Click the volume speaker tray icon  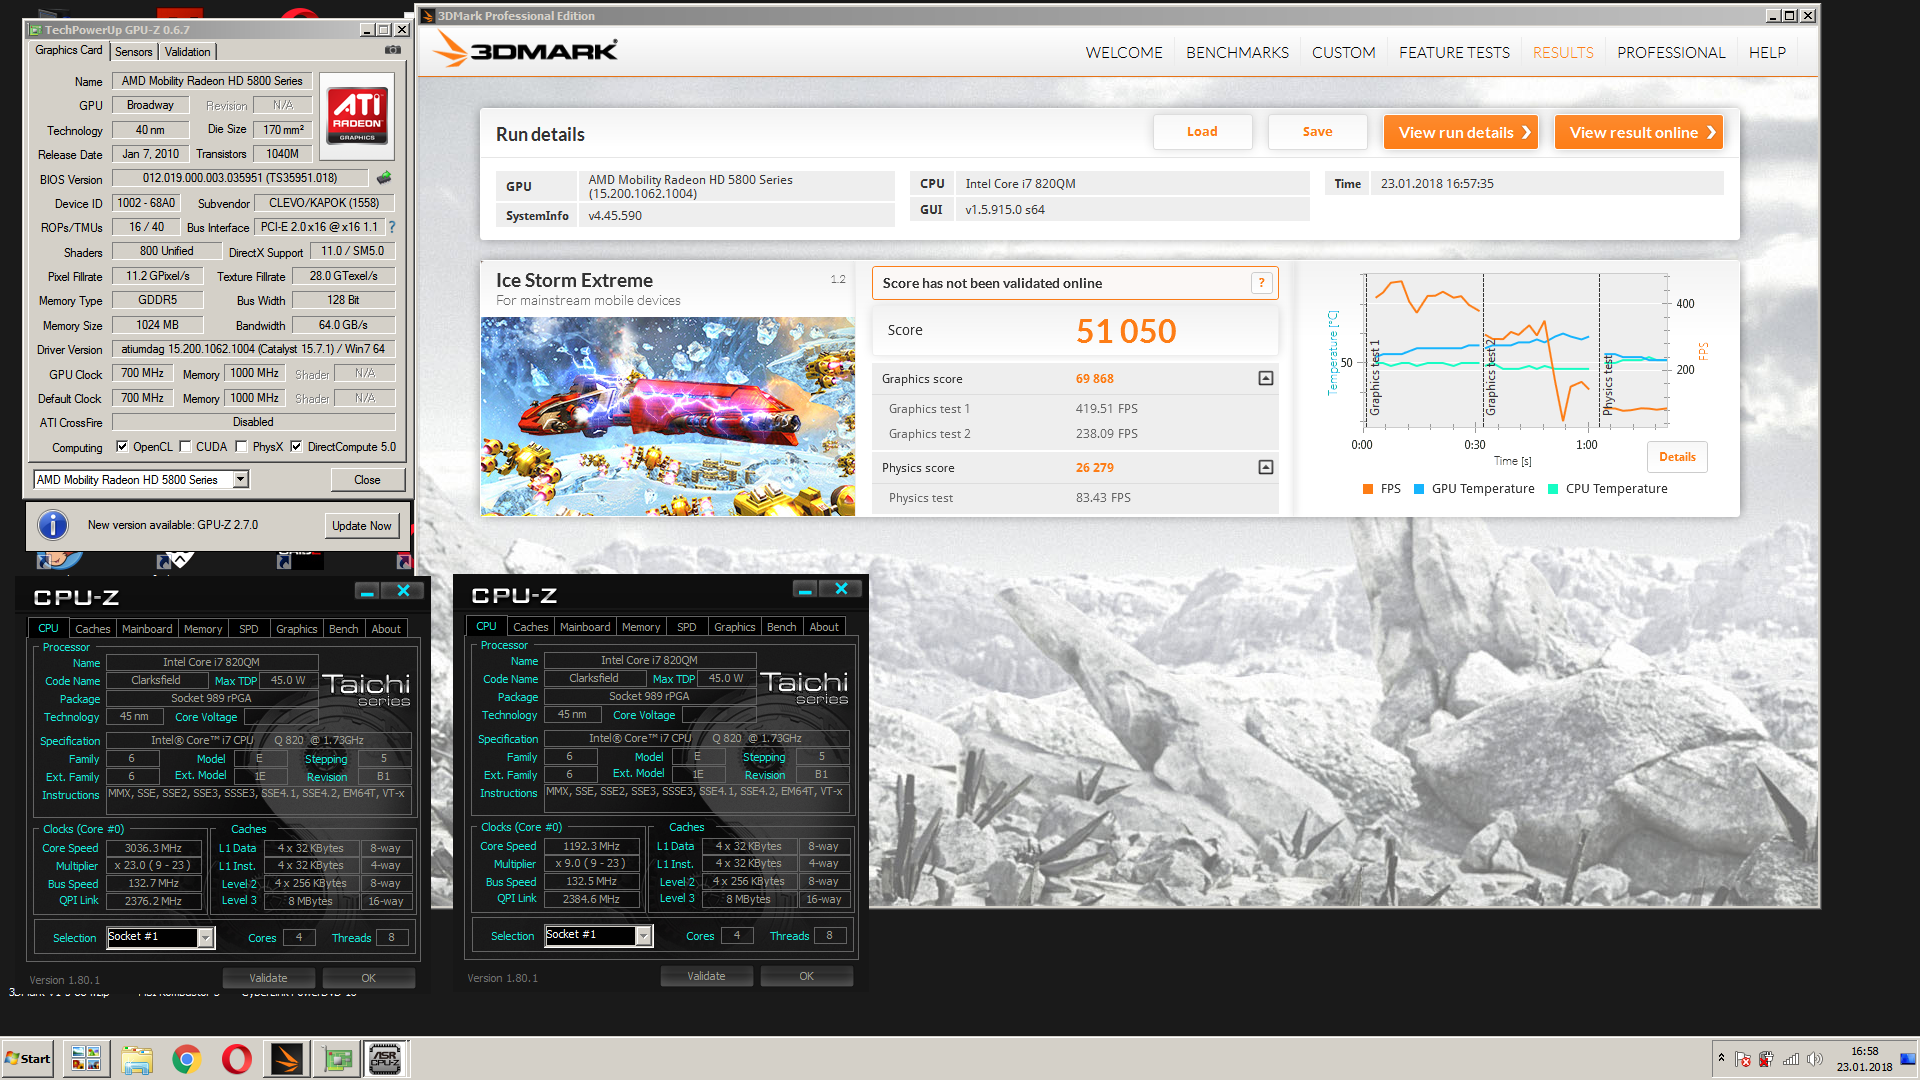coord(1815,1059)
